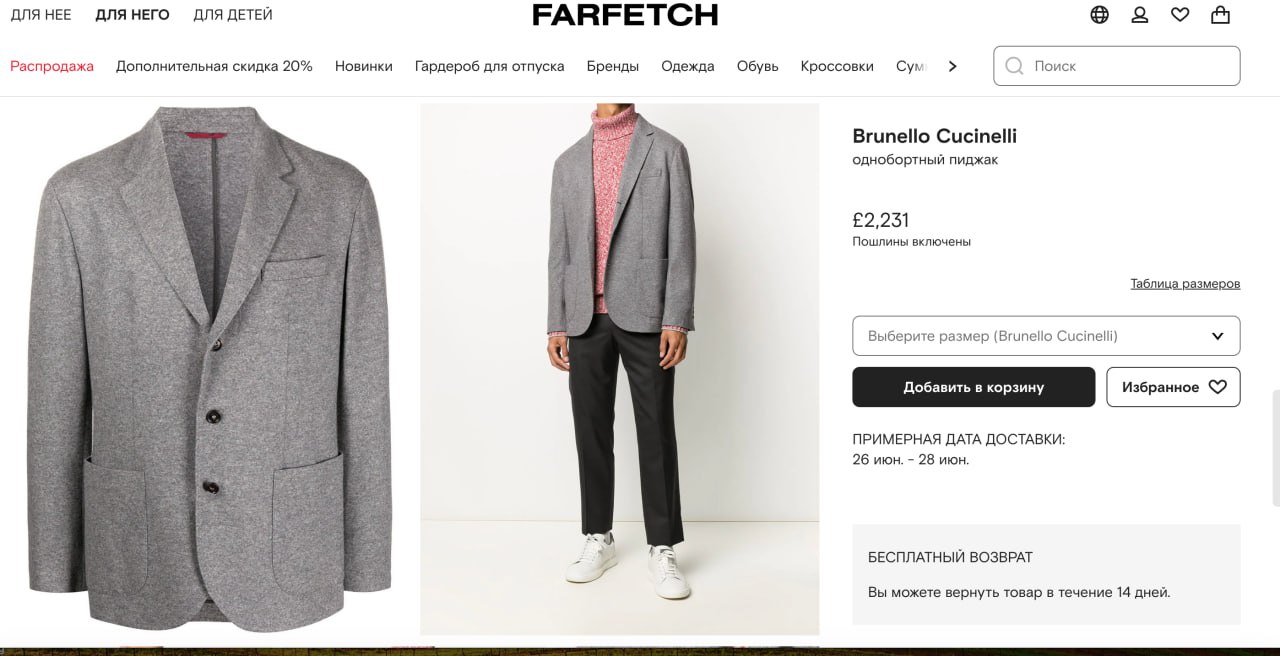Open the shopping bag icon
Image resolution: width=1280 pixels, height=656 pixels.
tap(1220, 15)
